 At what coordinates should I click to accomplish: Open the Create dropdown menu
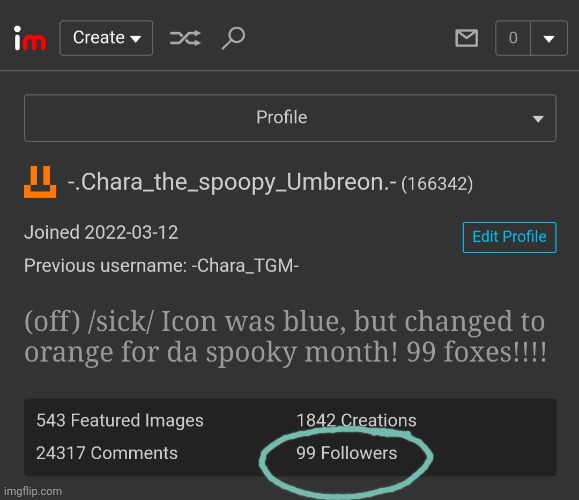(106, 38)
